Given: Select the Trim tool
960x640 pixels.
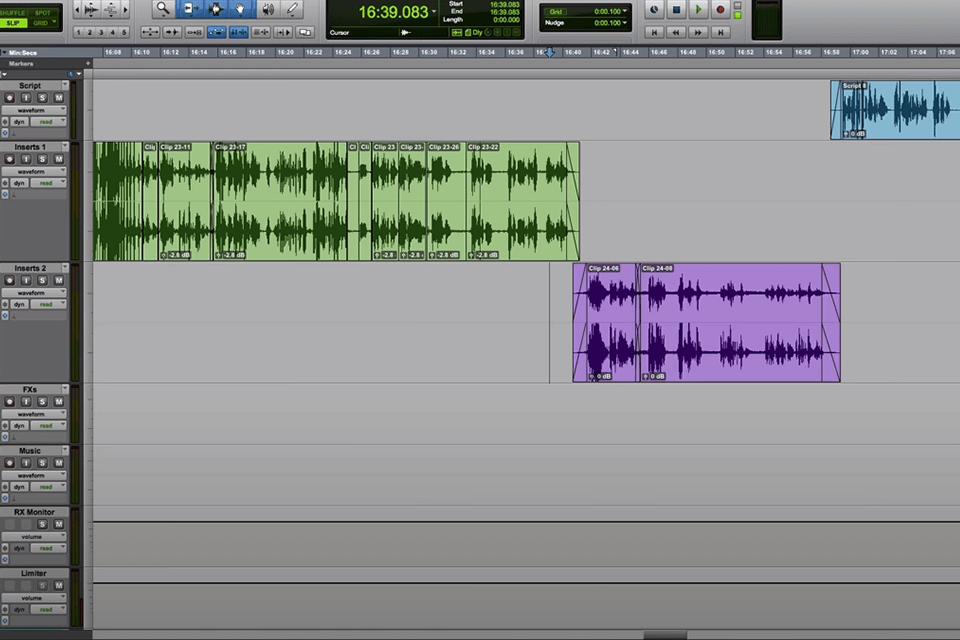Looking at the screenshot, I should pyautogui.click(x=192, y=8).
